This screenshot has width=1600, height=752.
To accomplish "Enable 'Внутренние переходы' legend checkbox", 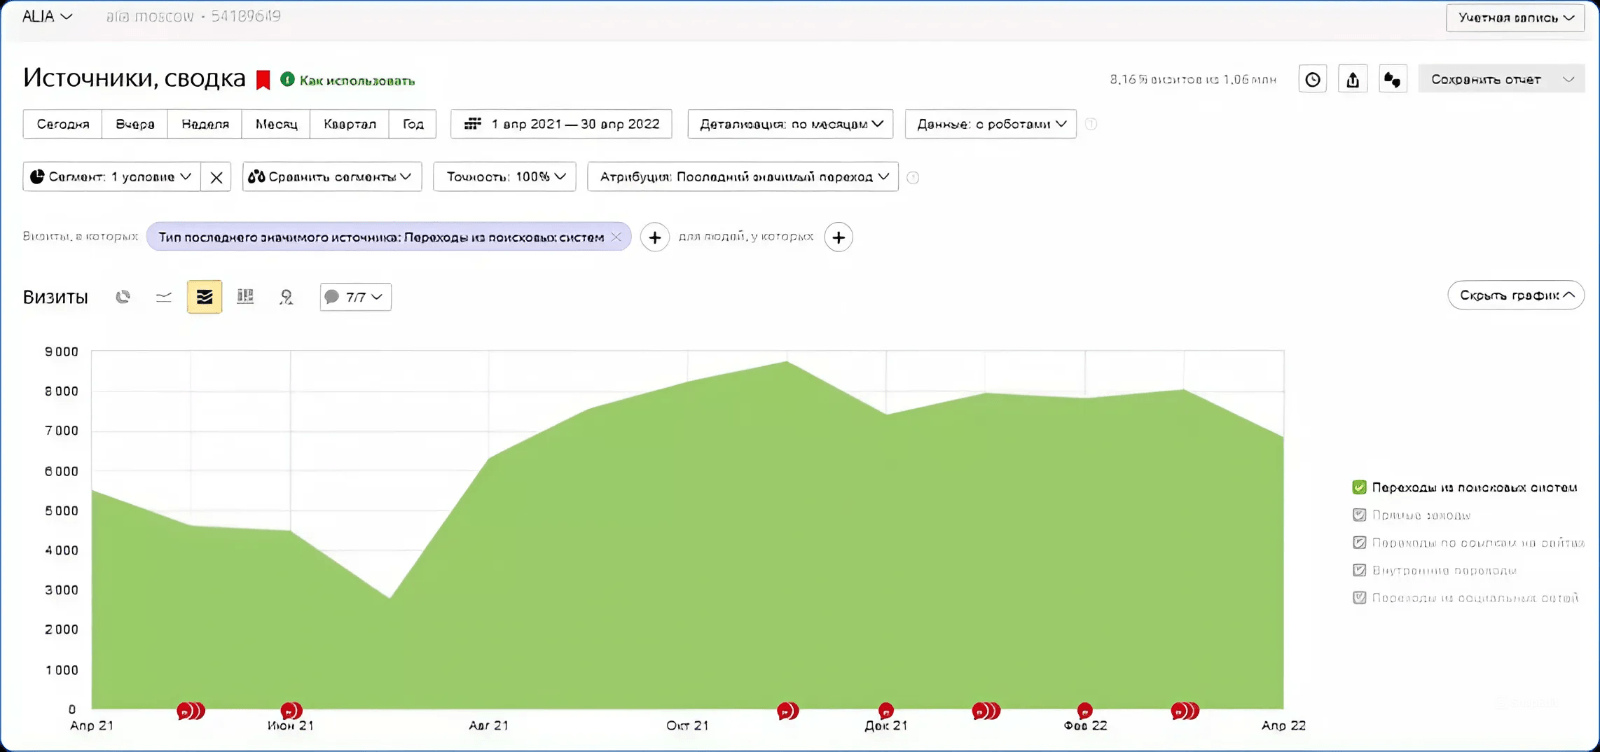I will 1359,570.
